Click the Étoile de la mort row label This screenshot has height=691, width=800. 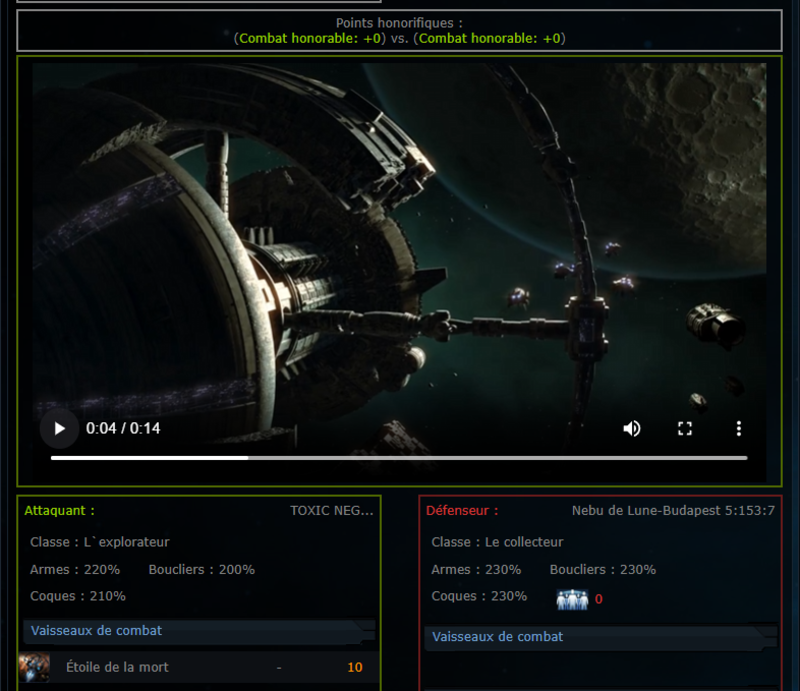click(x=117, y=667)
